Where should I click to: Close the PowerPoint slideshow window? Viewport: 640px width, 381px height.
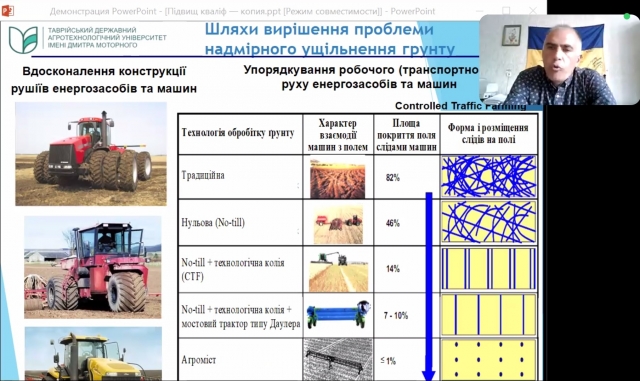[533, 11]
